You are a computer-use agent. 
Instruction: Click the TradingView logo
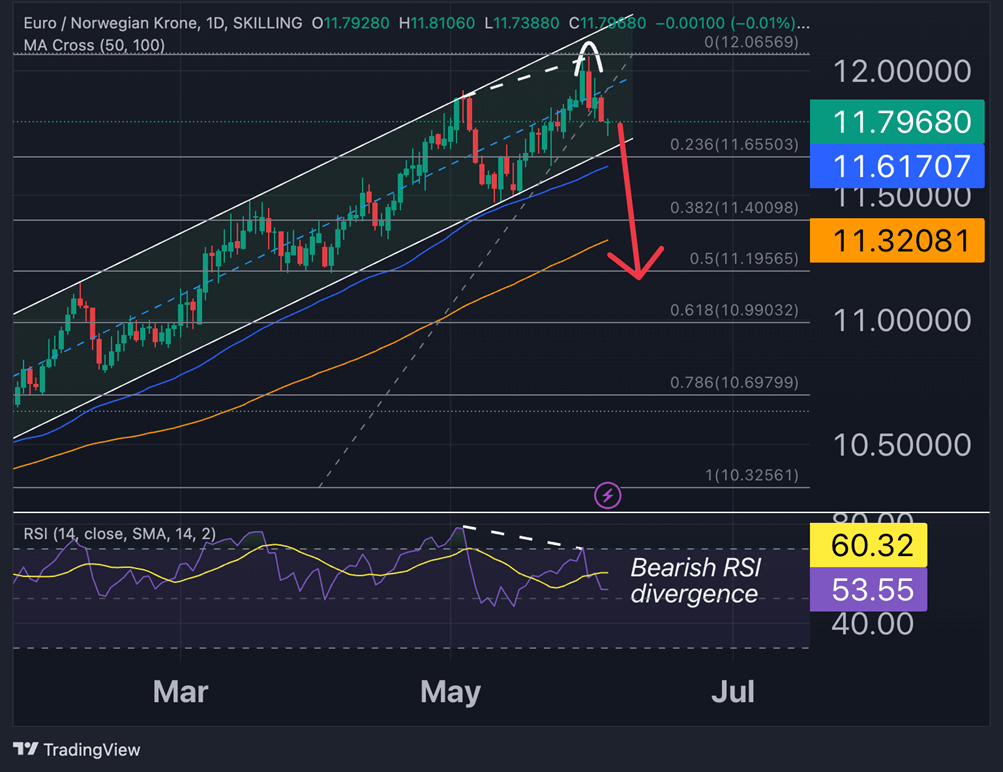[x=77, y=750]
